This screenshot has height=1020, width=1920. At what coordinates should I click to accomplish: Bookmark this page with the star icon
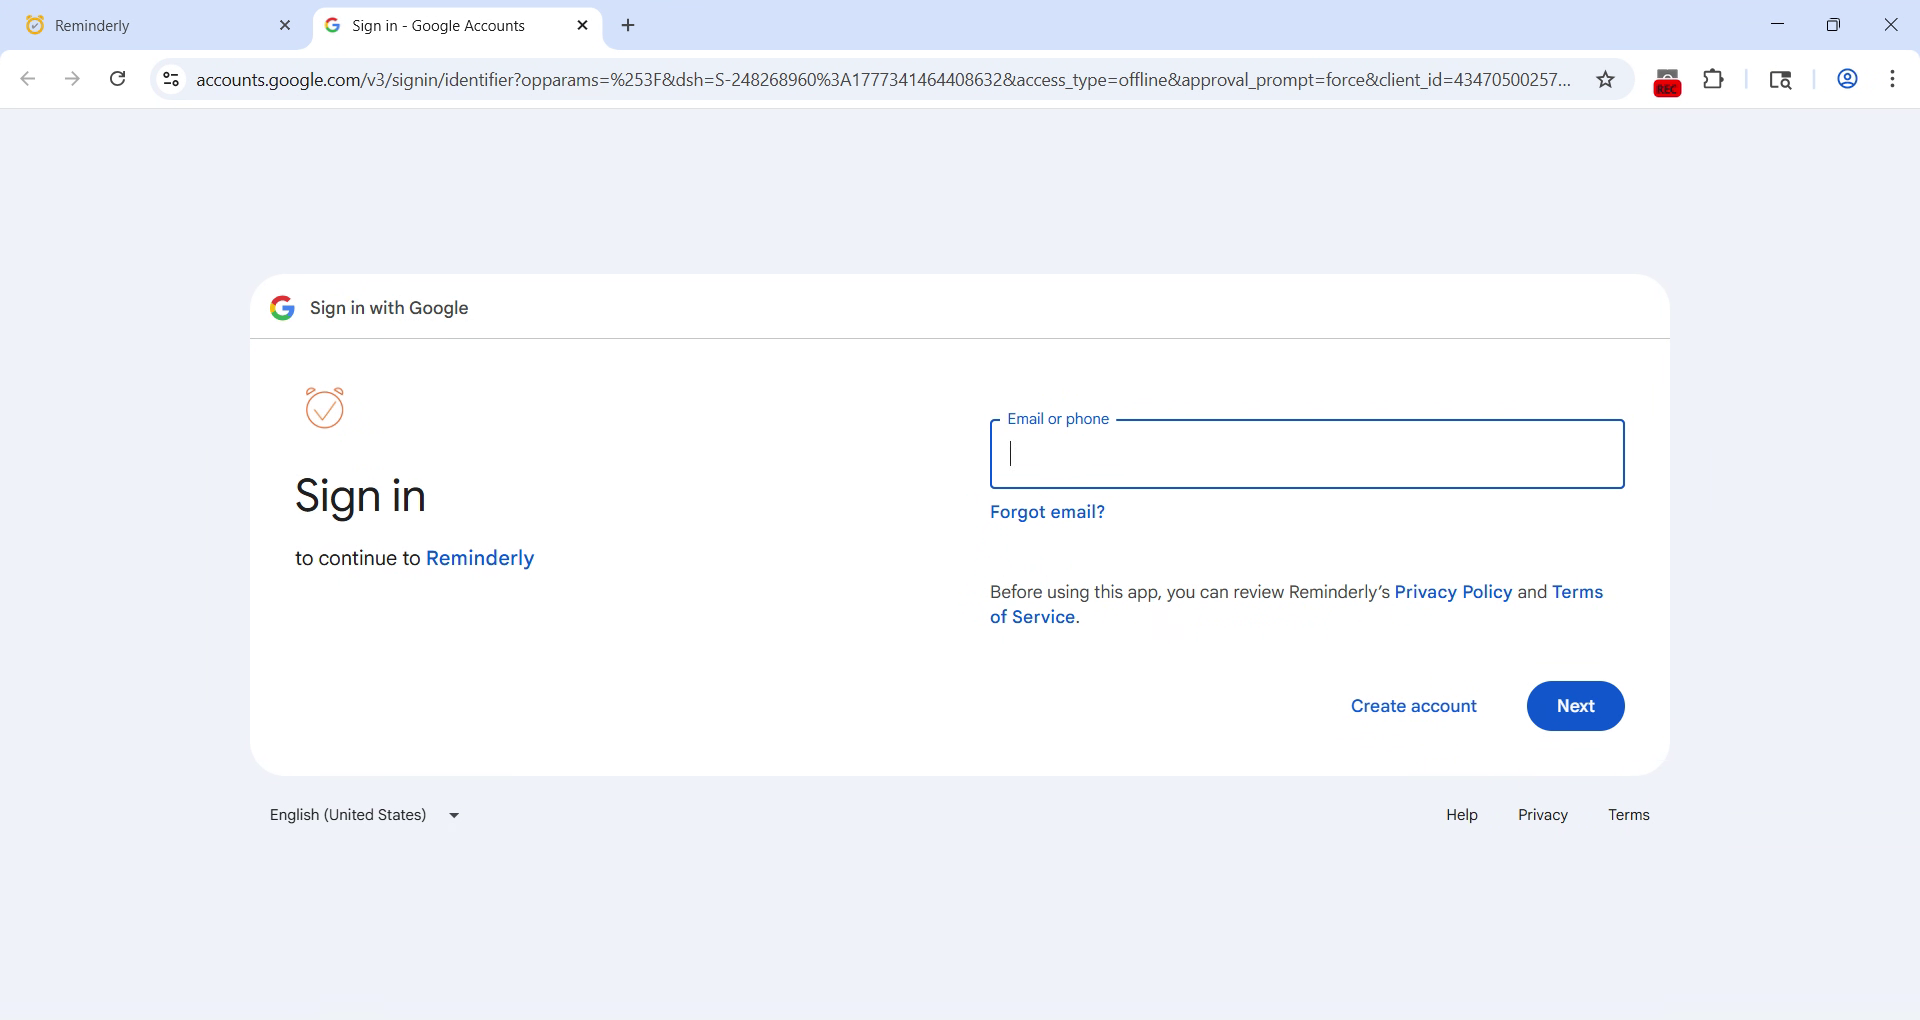coord(1605,79)
